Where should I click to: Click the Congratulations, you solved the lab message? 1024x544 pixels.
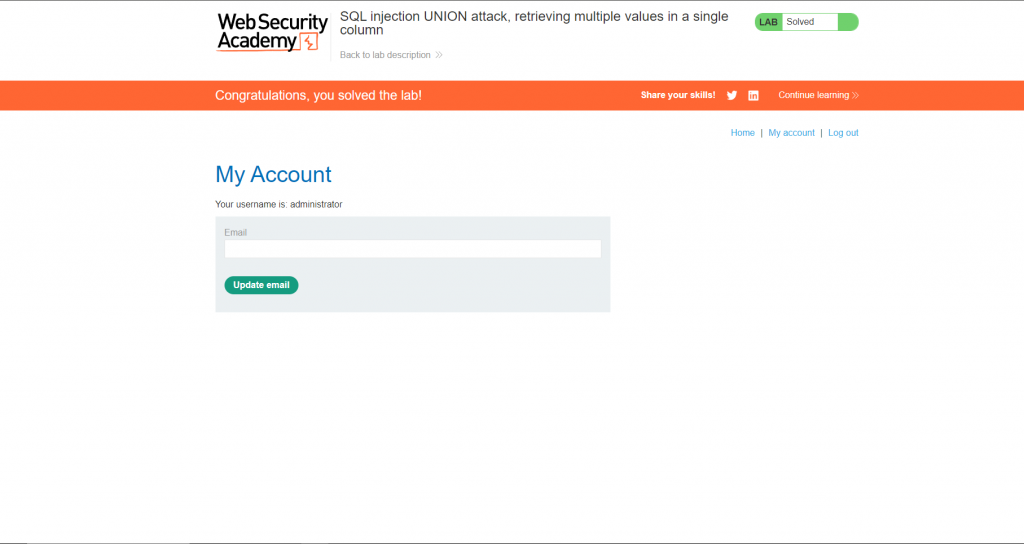[x=318, y=95]
